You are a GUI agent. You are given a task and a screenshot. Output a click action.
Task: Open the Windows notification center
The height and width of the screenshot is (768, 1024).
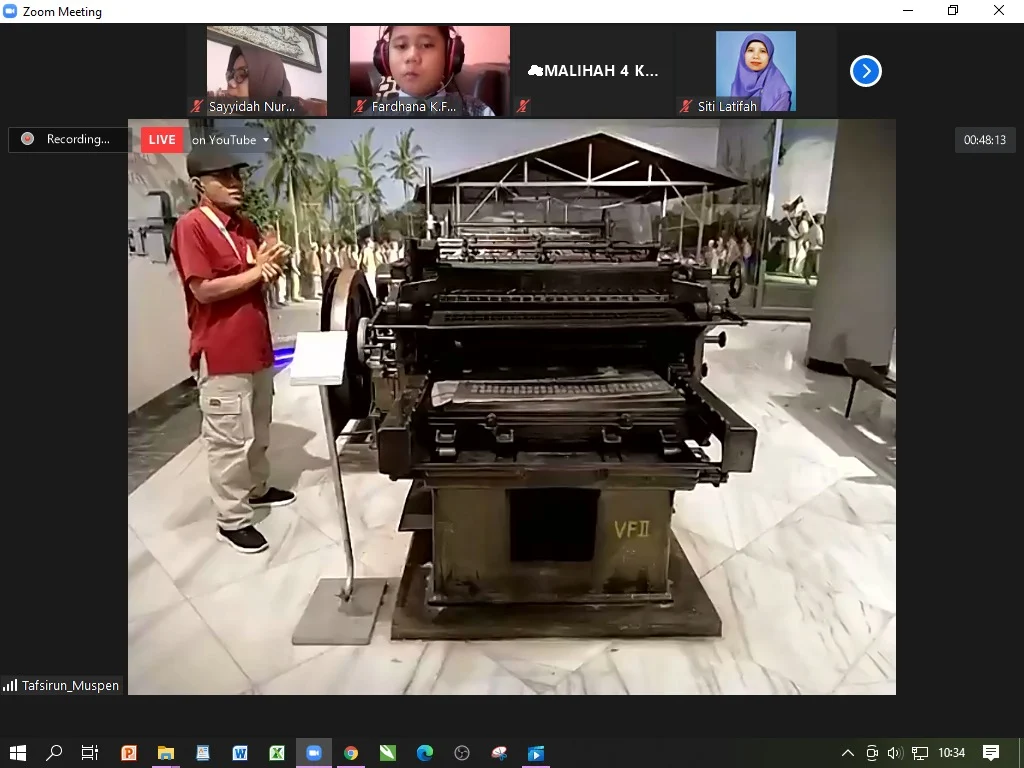tap(991, 753)
